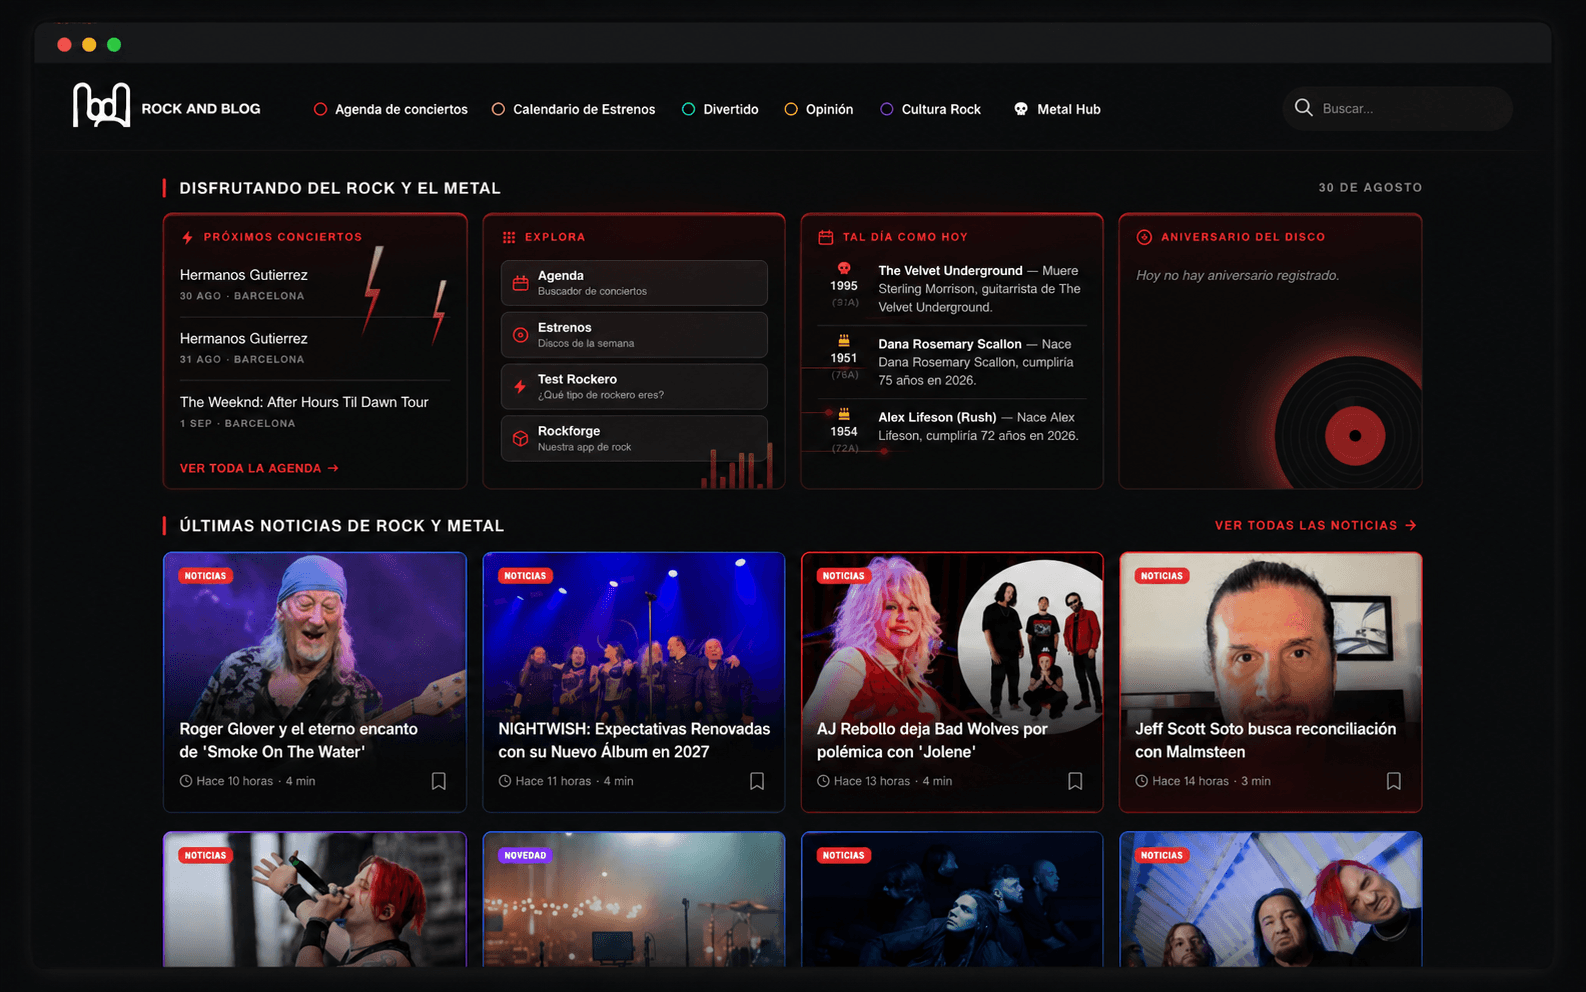
Task: Click the Rock and Blog logo icon
Action: pyautogui.click(x=101, y=105)
